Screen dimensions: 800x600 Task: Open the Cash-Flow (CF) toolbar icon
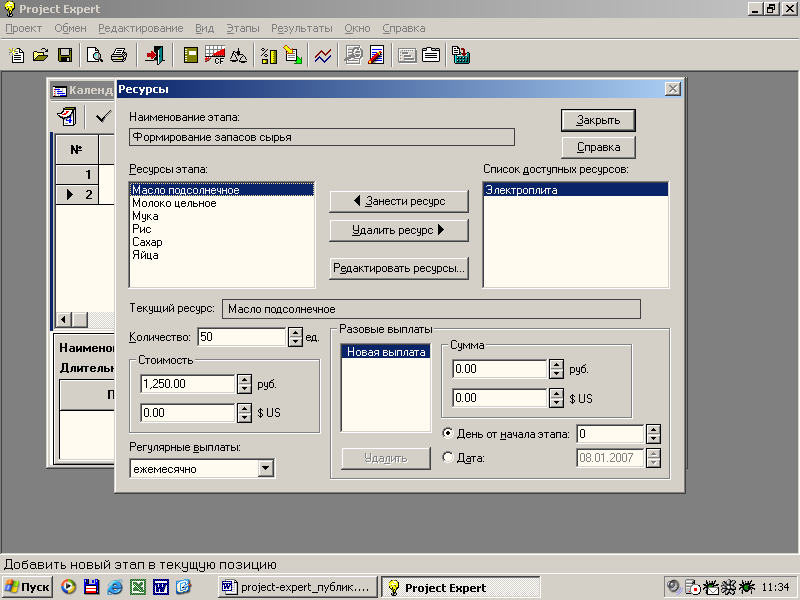click(x=215, y=55)
